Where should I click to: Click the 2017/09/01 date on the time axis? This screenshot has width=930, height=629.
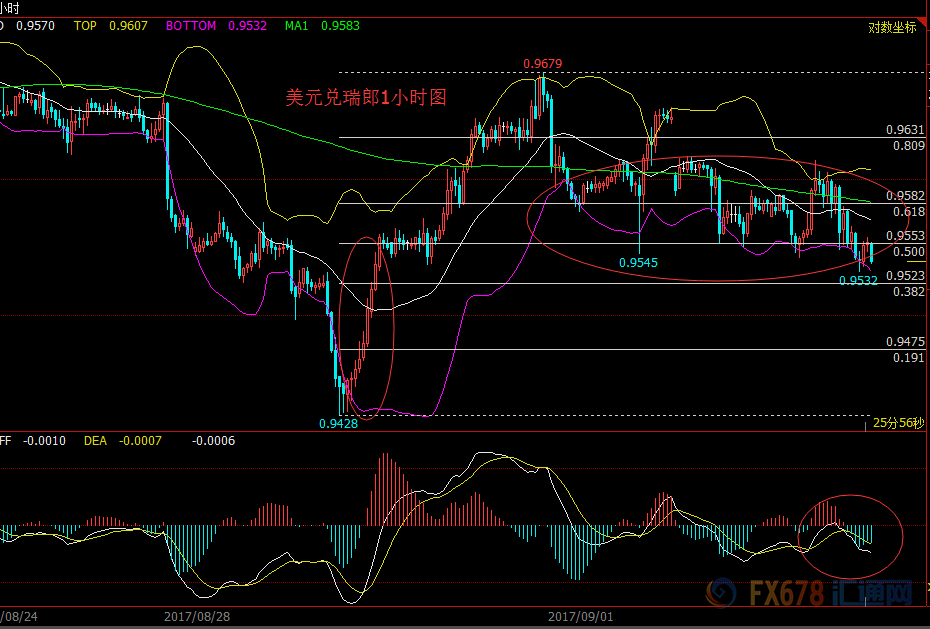pos(581,617)
